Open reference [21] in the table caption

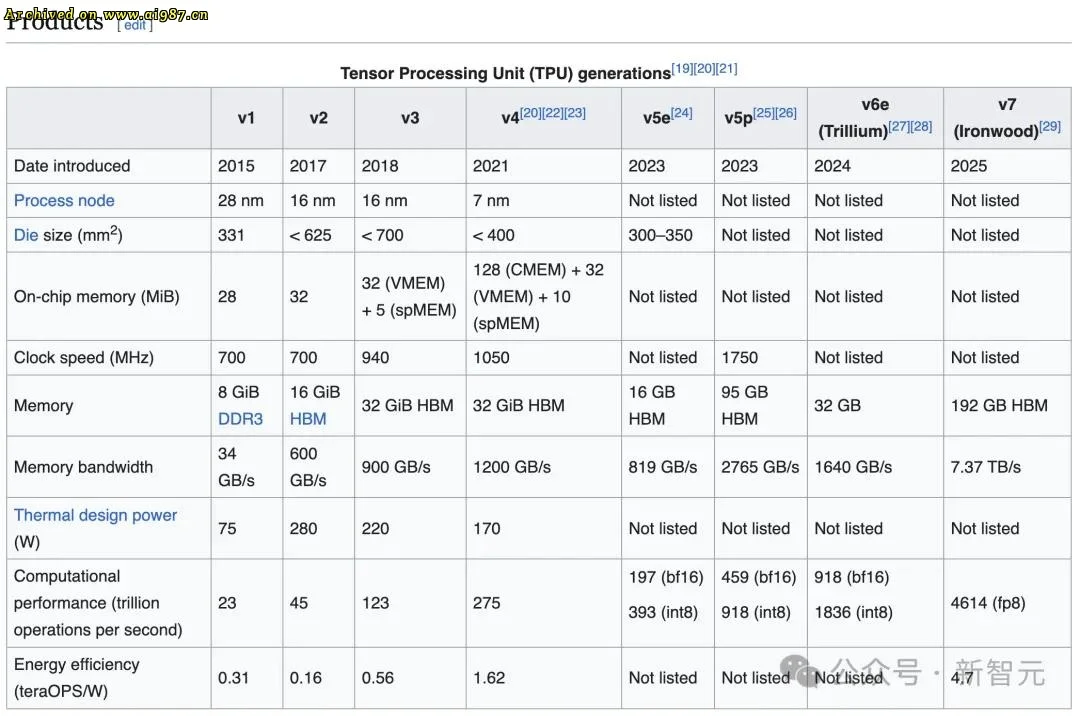(726, 67)
